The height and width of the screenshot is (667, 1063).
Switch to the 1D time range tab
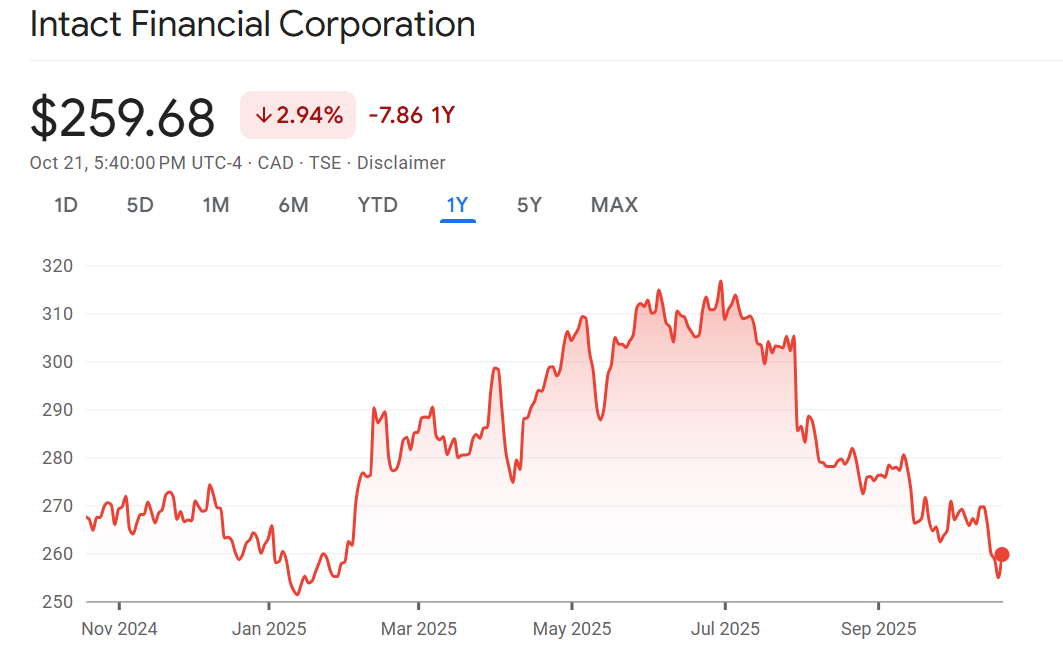tap(66, 205)
